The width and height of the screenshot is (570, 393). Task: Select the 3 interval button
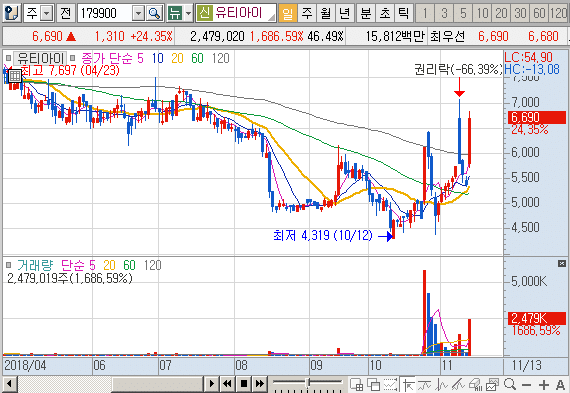444,13
